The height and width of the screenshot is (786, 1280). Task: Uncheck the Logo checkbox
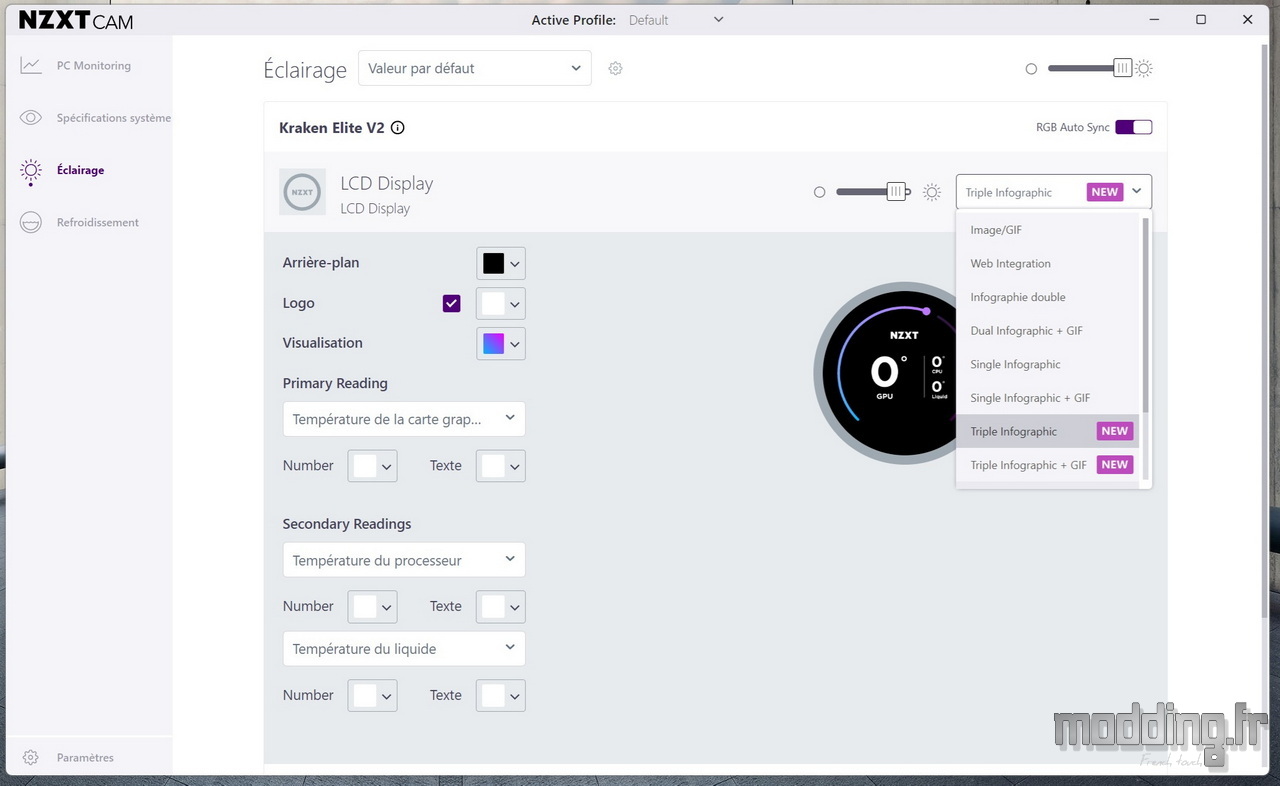452,303
